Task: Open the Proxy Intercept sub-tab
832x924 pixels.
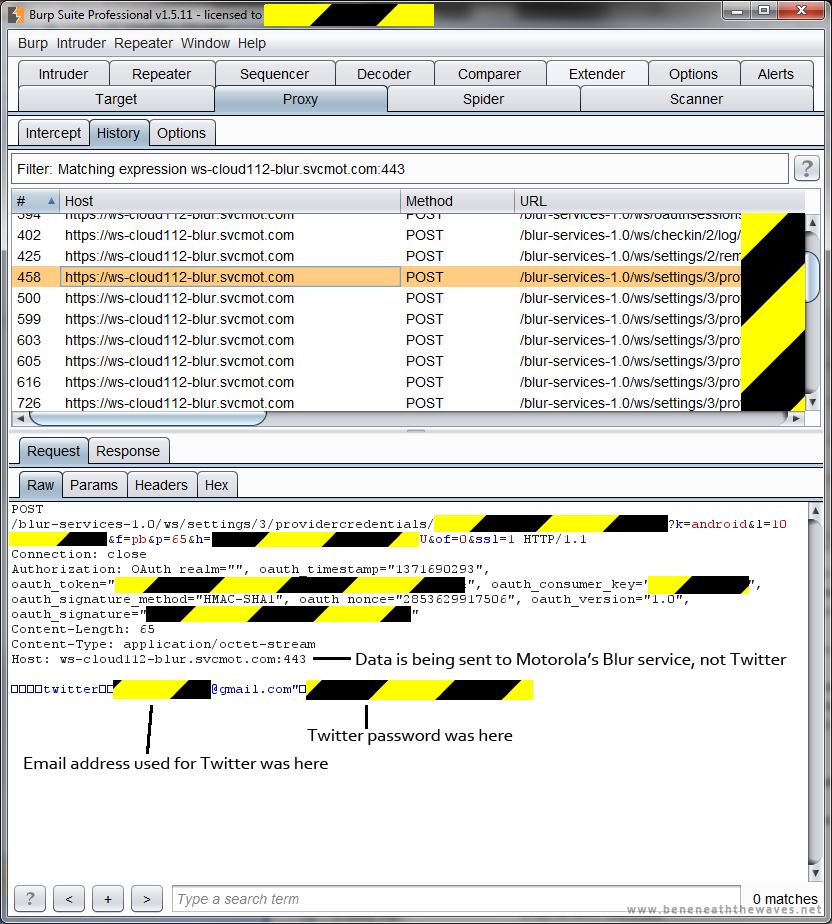Action: click(x=53, y=133)
